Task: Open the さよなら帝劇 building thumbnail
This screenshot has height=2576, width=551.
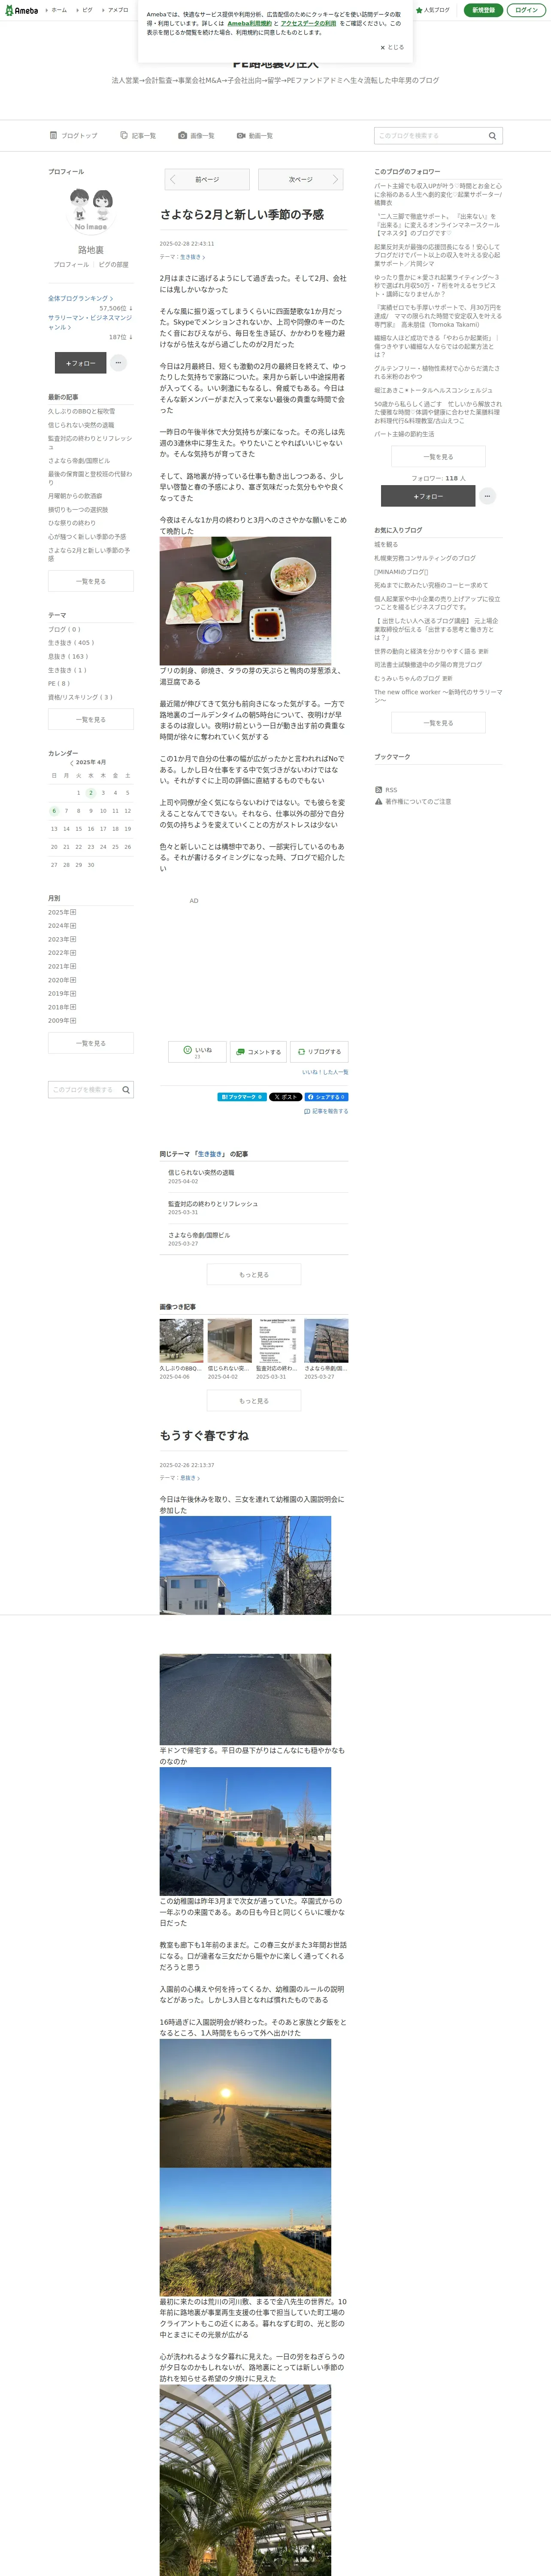Action: [326, 1341]
